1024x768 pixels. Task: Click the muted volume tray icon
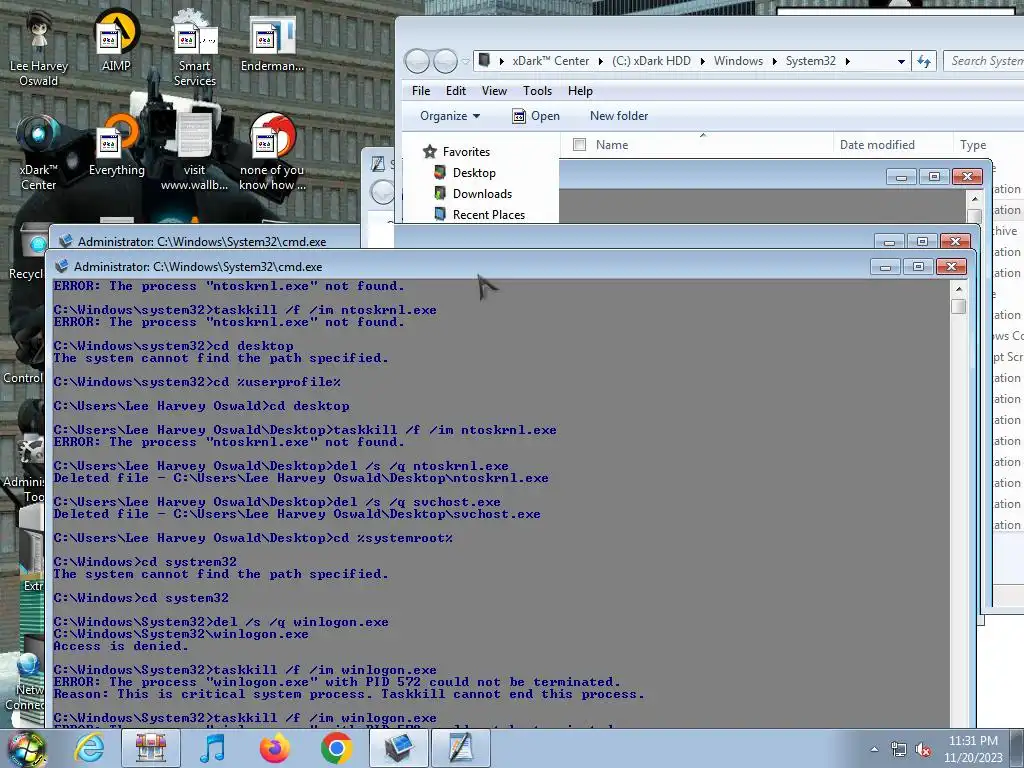(923, 749)
